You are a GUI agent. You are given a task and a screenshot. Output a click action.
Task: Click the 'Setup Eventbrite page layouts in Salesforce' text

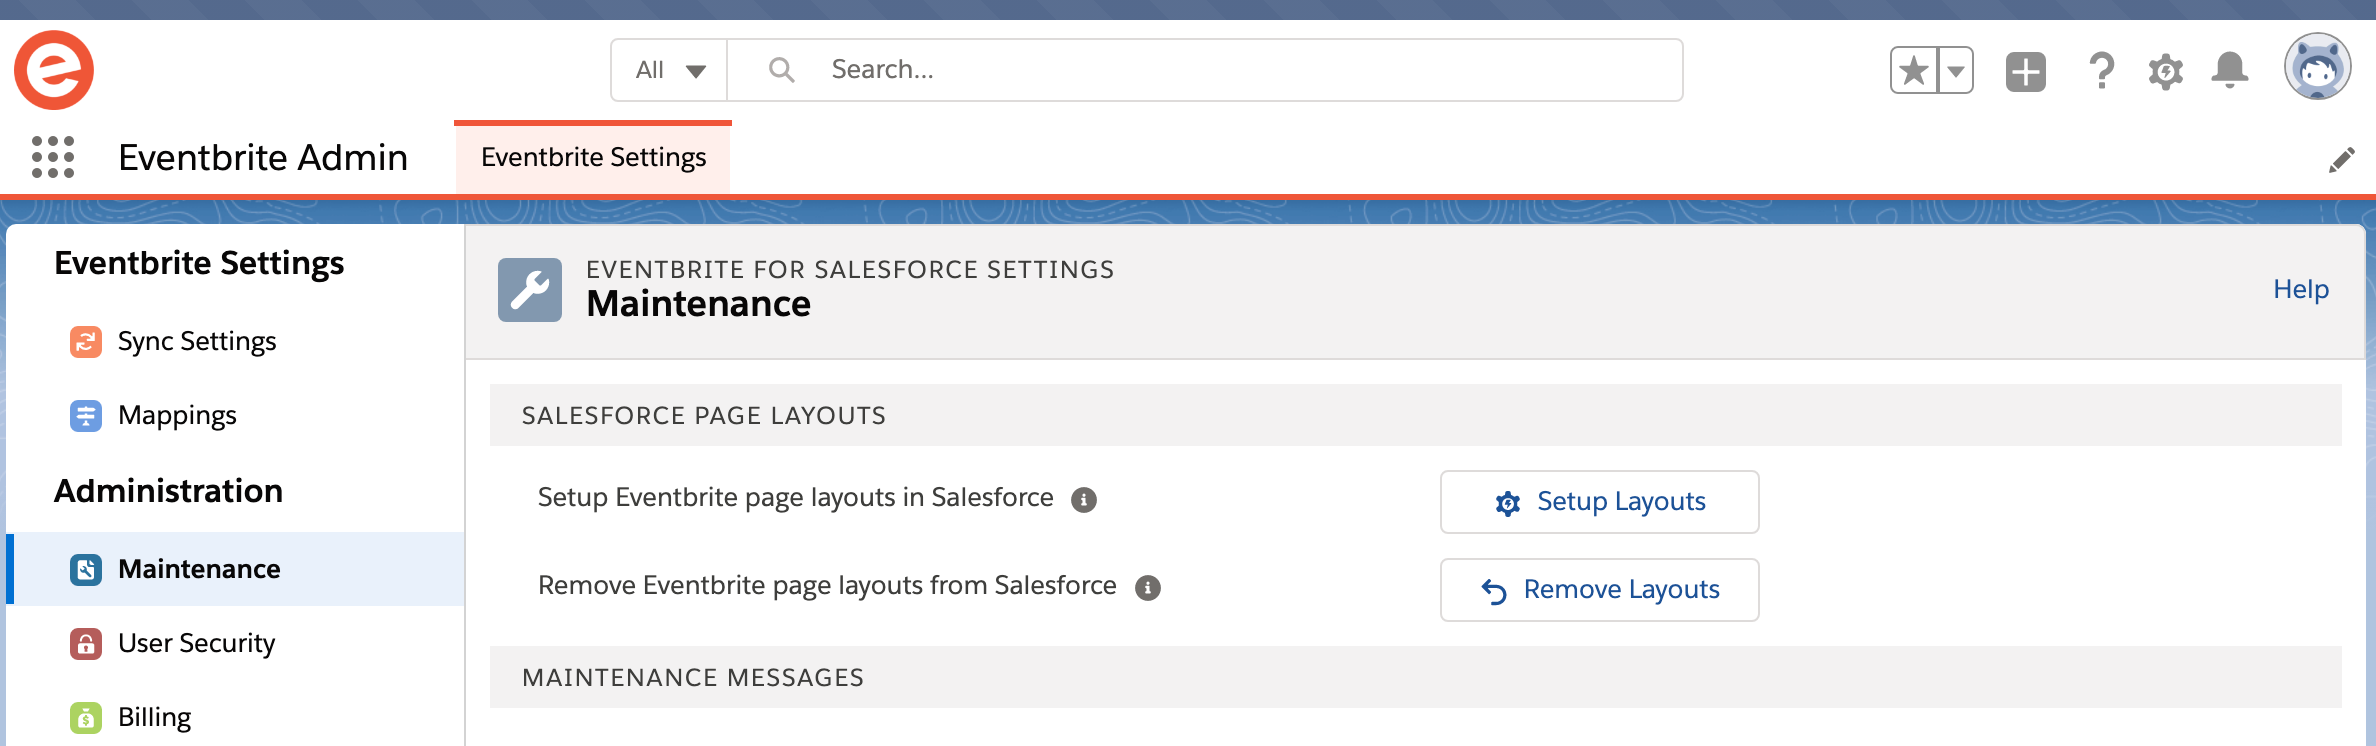click(x=795, y=498)
